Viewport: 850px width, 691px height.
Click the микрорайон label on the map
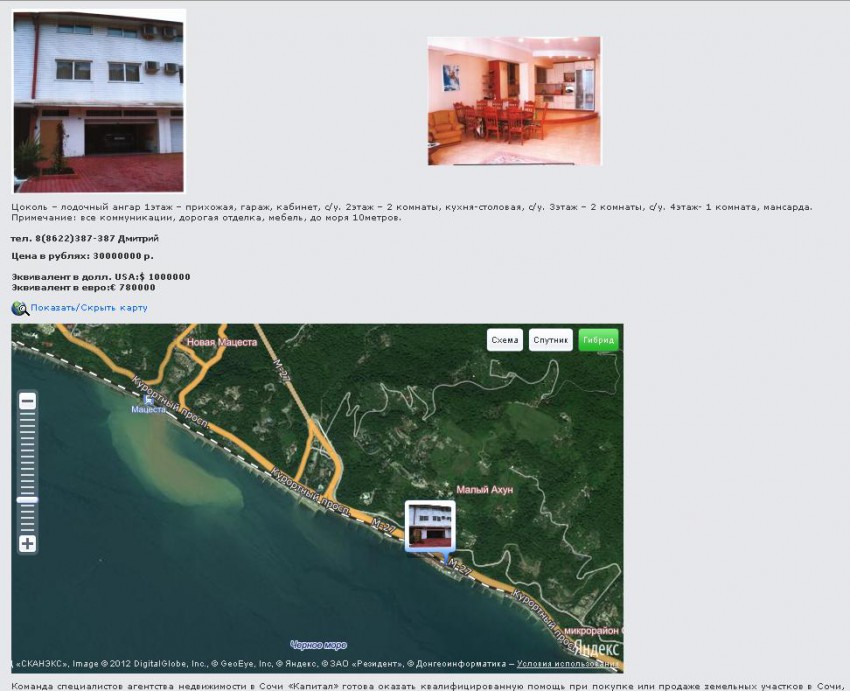(x=590, y=631)
